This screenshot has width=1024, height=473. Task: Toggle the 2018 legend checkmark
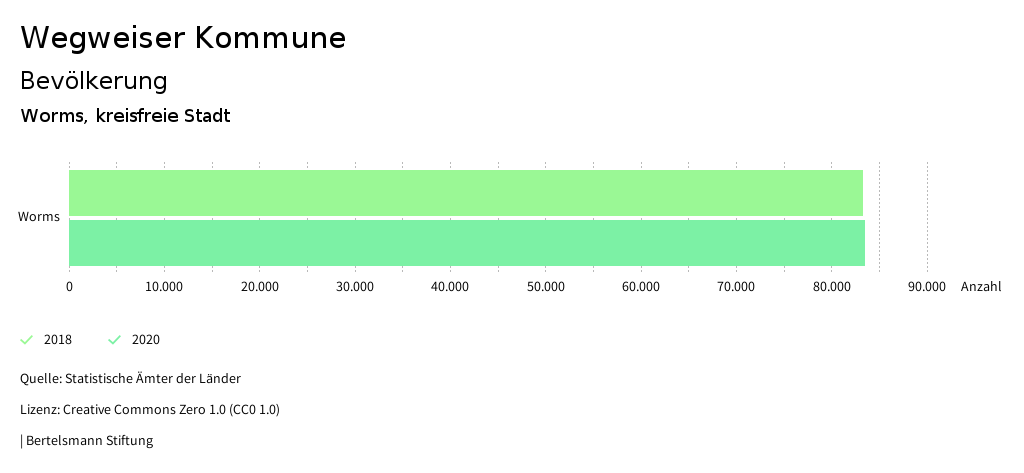[27, 340]
